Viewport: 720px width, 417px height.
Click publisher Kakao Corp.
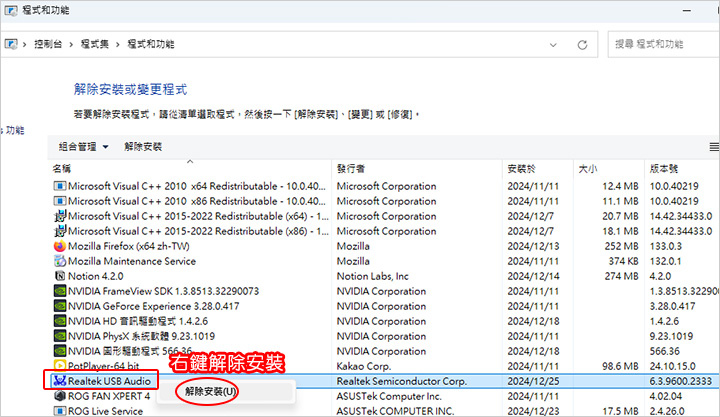(364, 366)
